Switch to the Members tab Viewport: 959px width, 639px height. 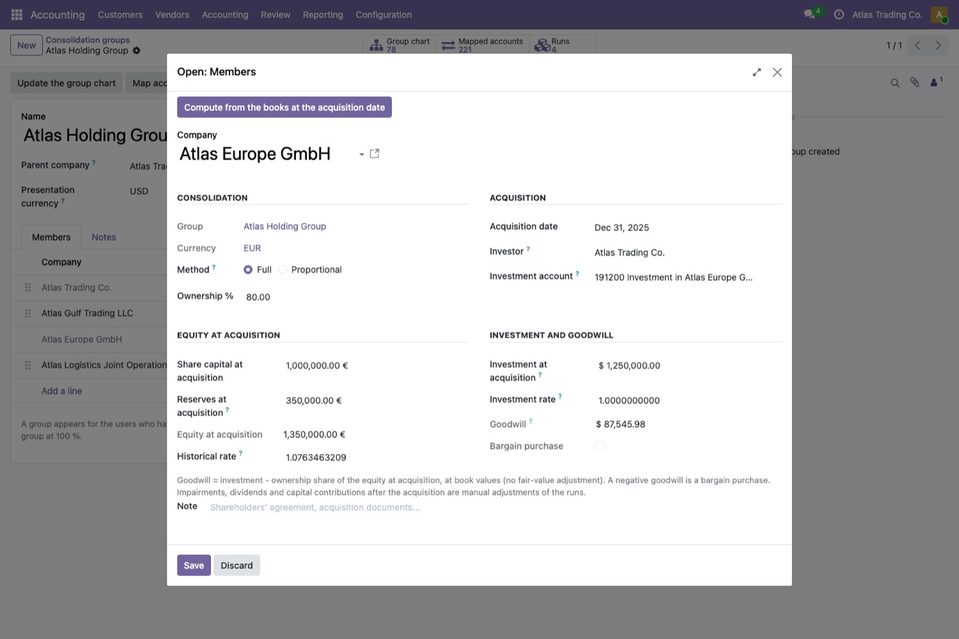coord(51,237)
